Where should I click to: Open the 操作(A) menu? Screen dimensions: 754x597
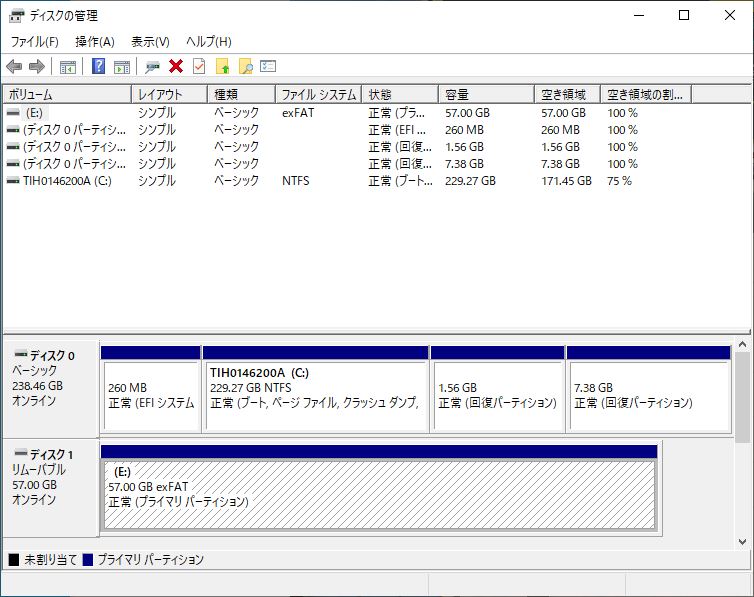[95, 42]
